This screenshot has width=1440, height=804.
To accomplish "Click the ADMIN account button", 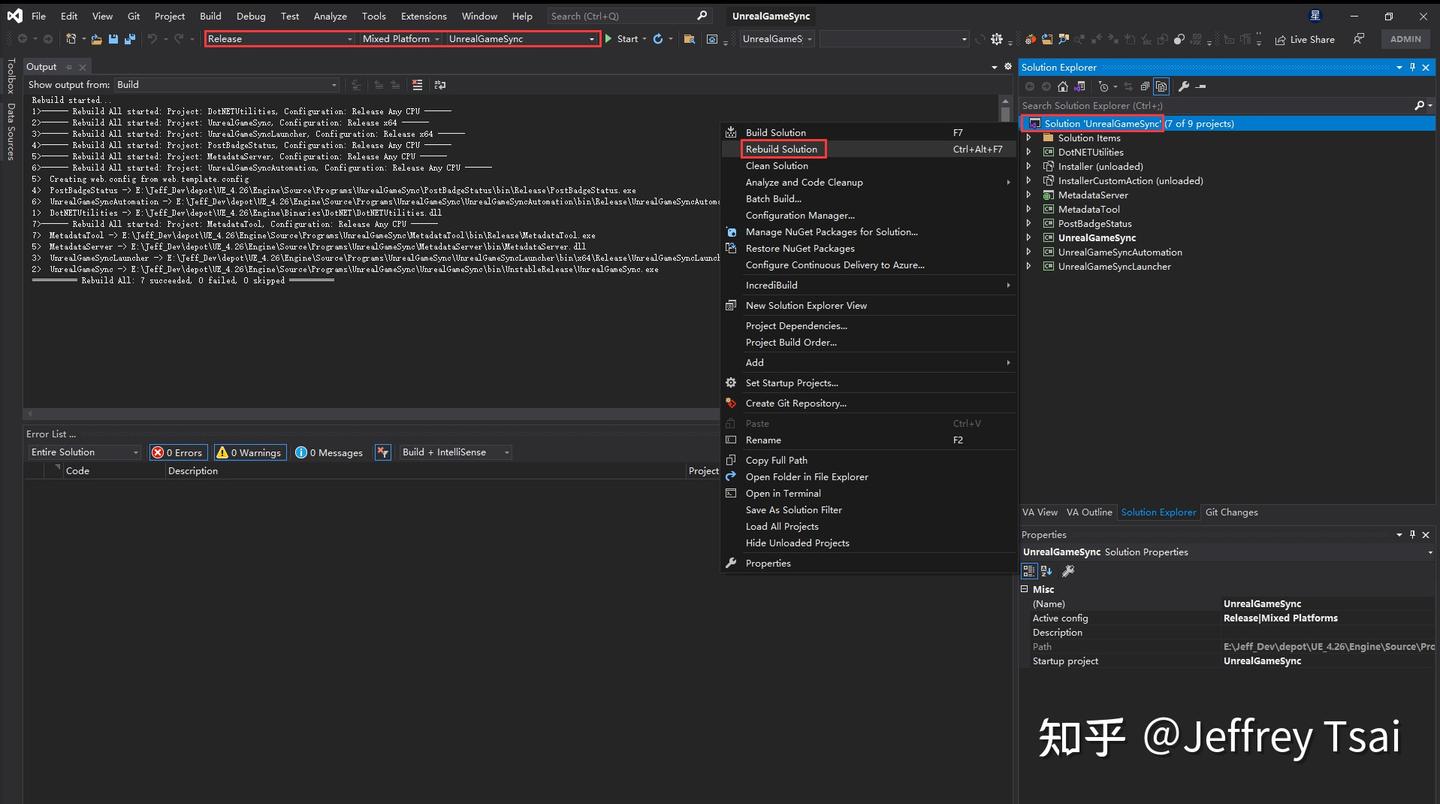I will [1405, 38].
